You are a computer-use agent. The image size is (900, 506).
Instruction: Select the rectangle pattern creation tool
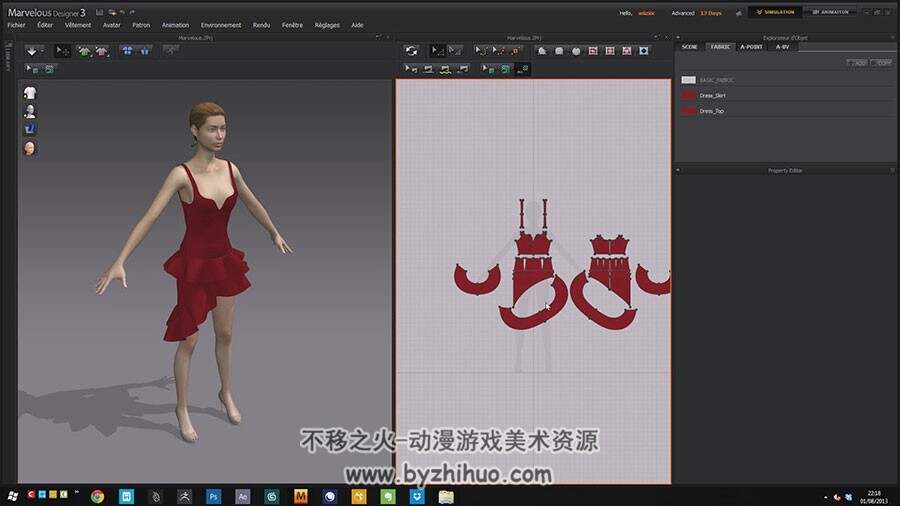click(x=559, y=51)
